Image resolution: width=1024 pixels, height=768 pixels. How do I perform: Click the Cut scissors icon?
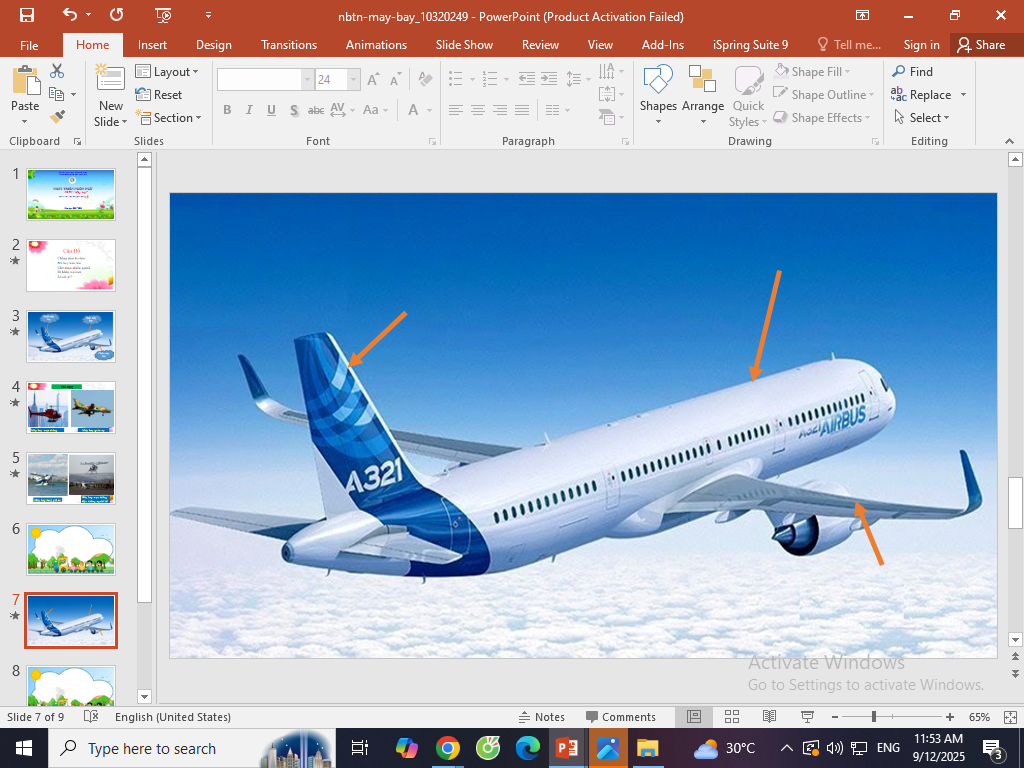click(x=57, y=71)
